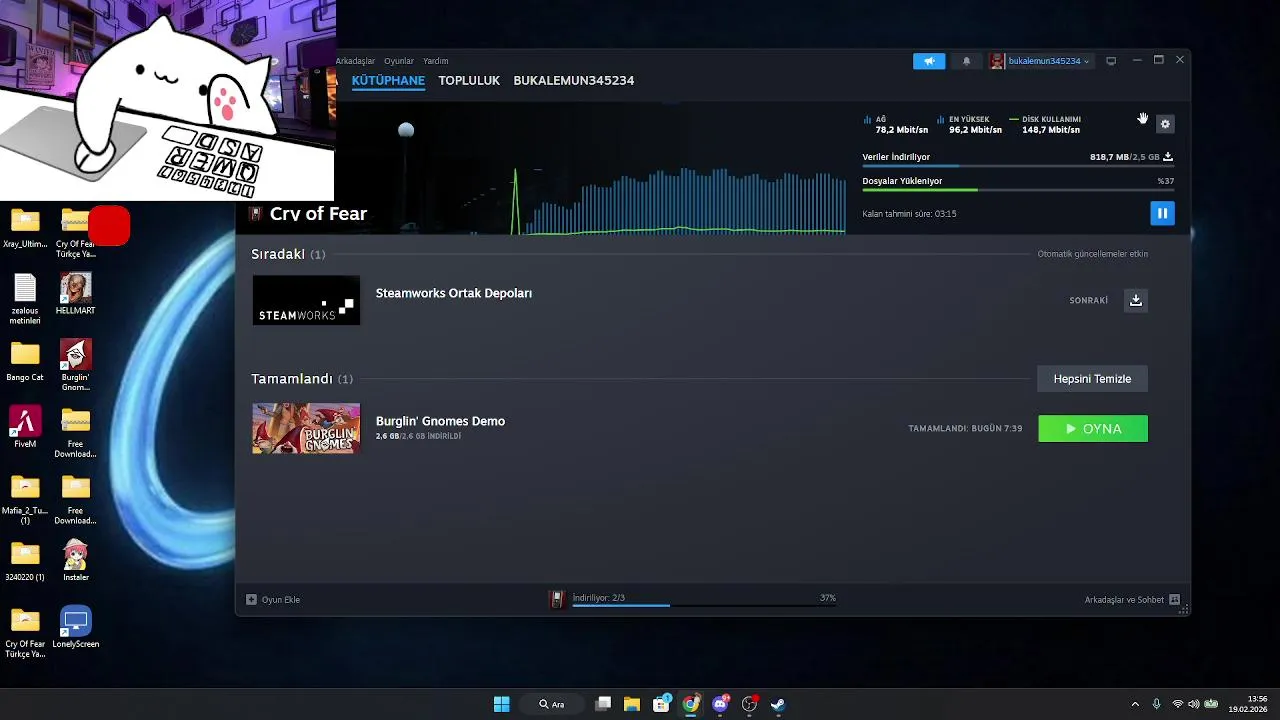Switch Steam to Big Picture mode
The height and width of the screenshot is (720, 1280).
[1111, 61]
